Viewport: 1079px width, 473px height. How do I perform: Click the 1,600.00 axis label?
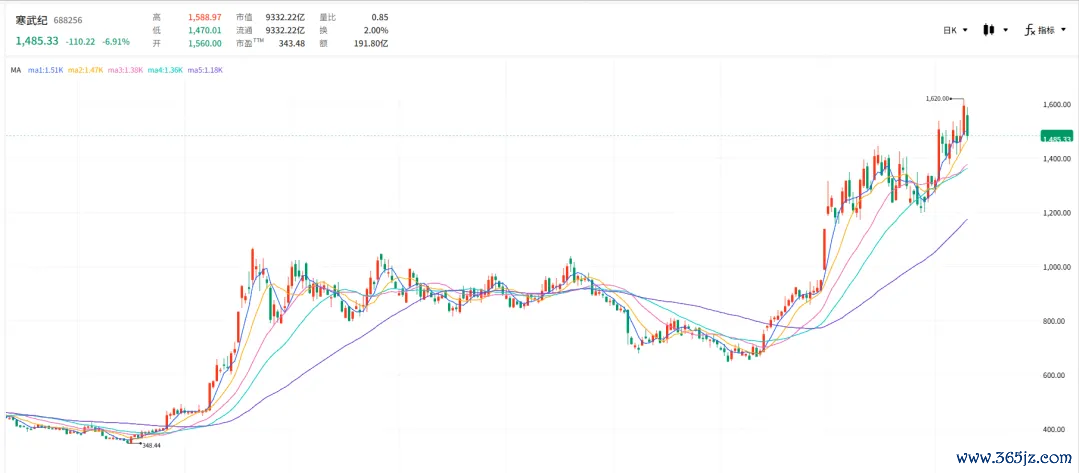pos(1056,105)
